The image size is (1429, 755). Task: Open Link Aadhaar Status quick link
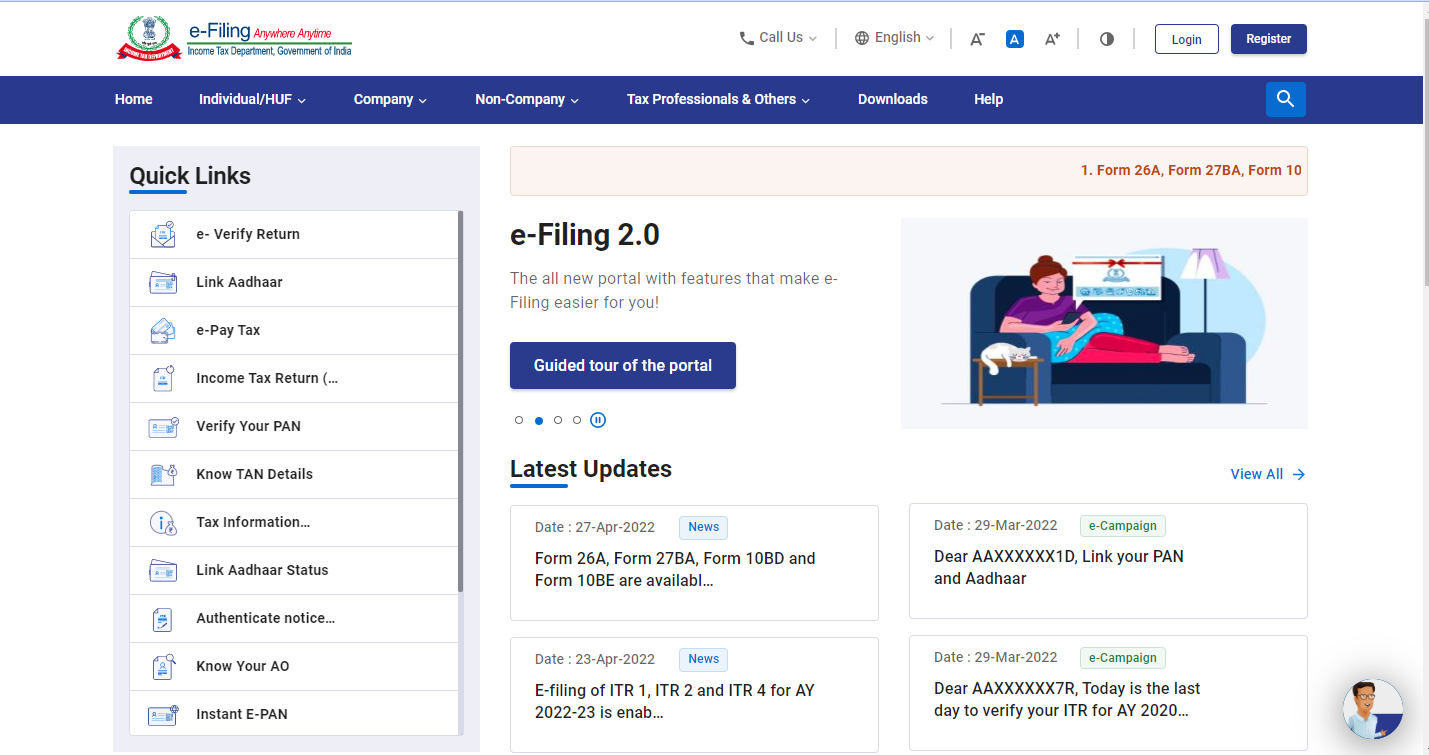[x=293, y=570]
